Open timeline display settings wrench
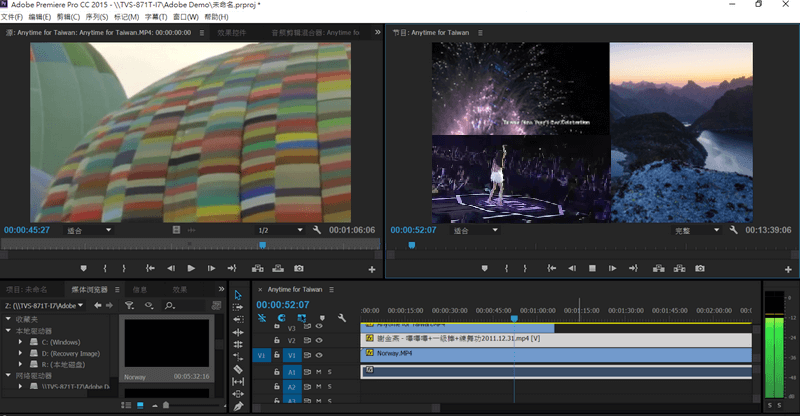 click(342, 318)
